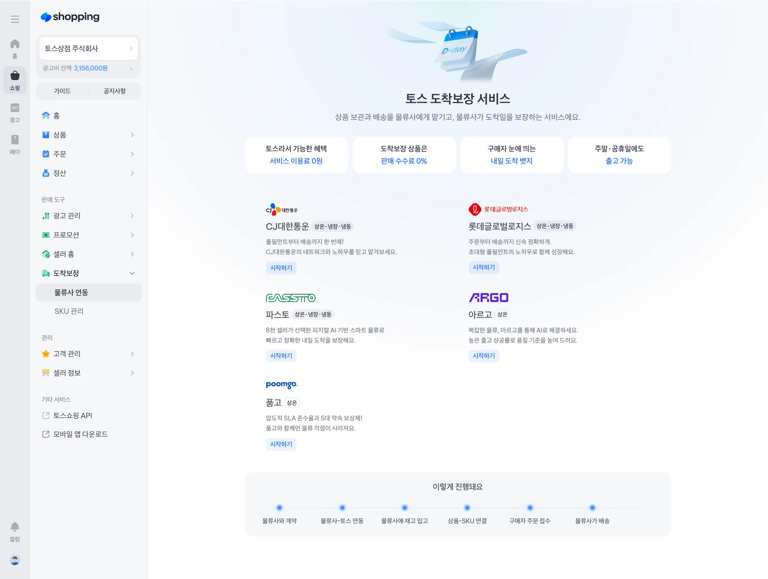The height and width of the screenshot is (579, 768).
Task: Open the user profile avatar
Action: tap(15, 560)
